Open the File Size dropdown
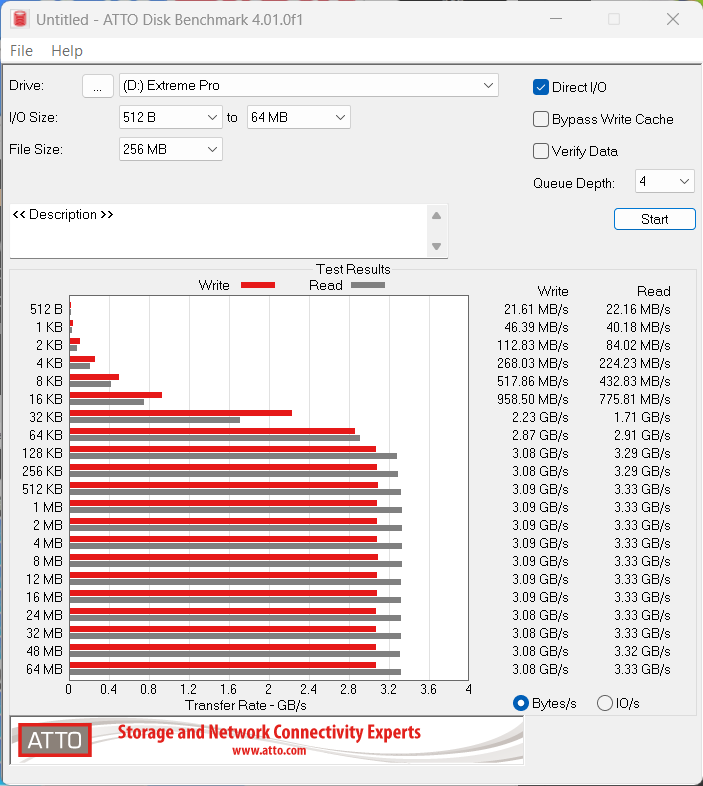This screenshot has height=786, width=703. pyautogui.click(x=170, y=149)
